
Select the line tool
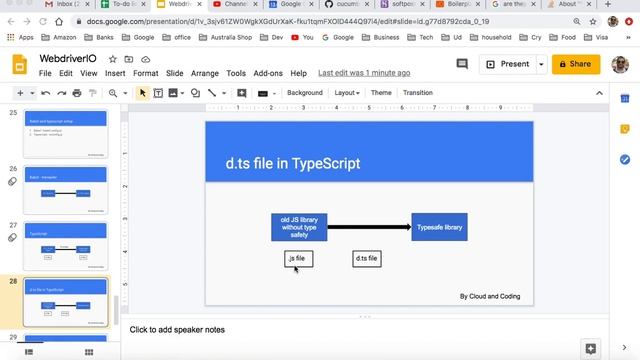pyautogui.click(x=211, y=93)
